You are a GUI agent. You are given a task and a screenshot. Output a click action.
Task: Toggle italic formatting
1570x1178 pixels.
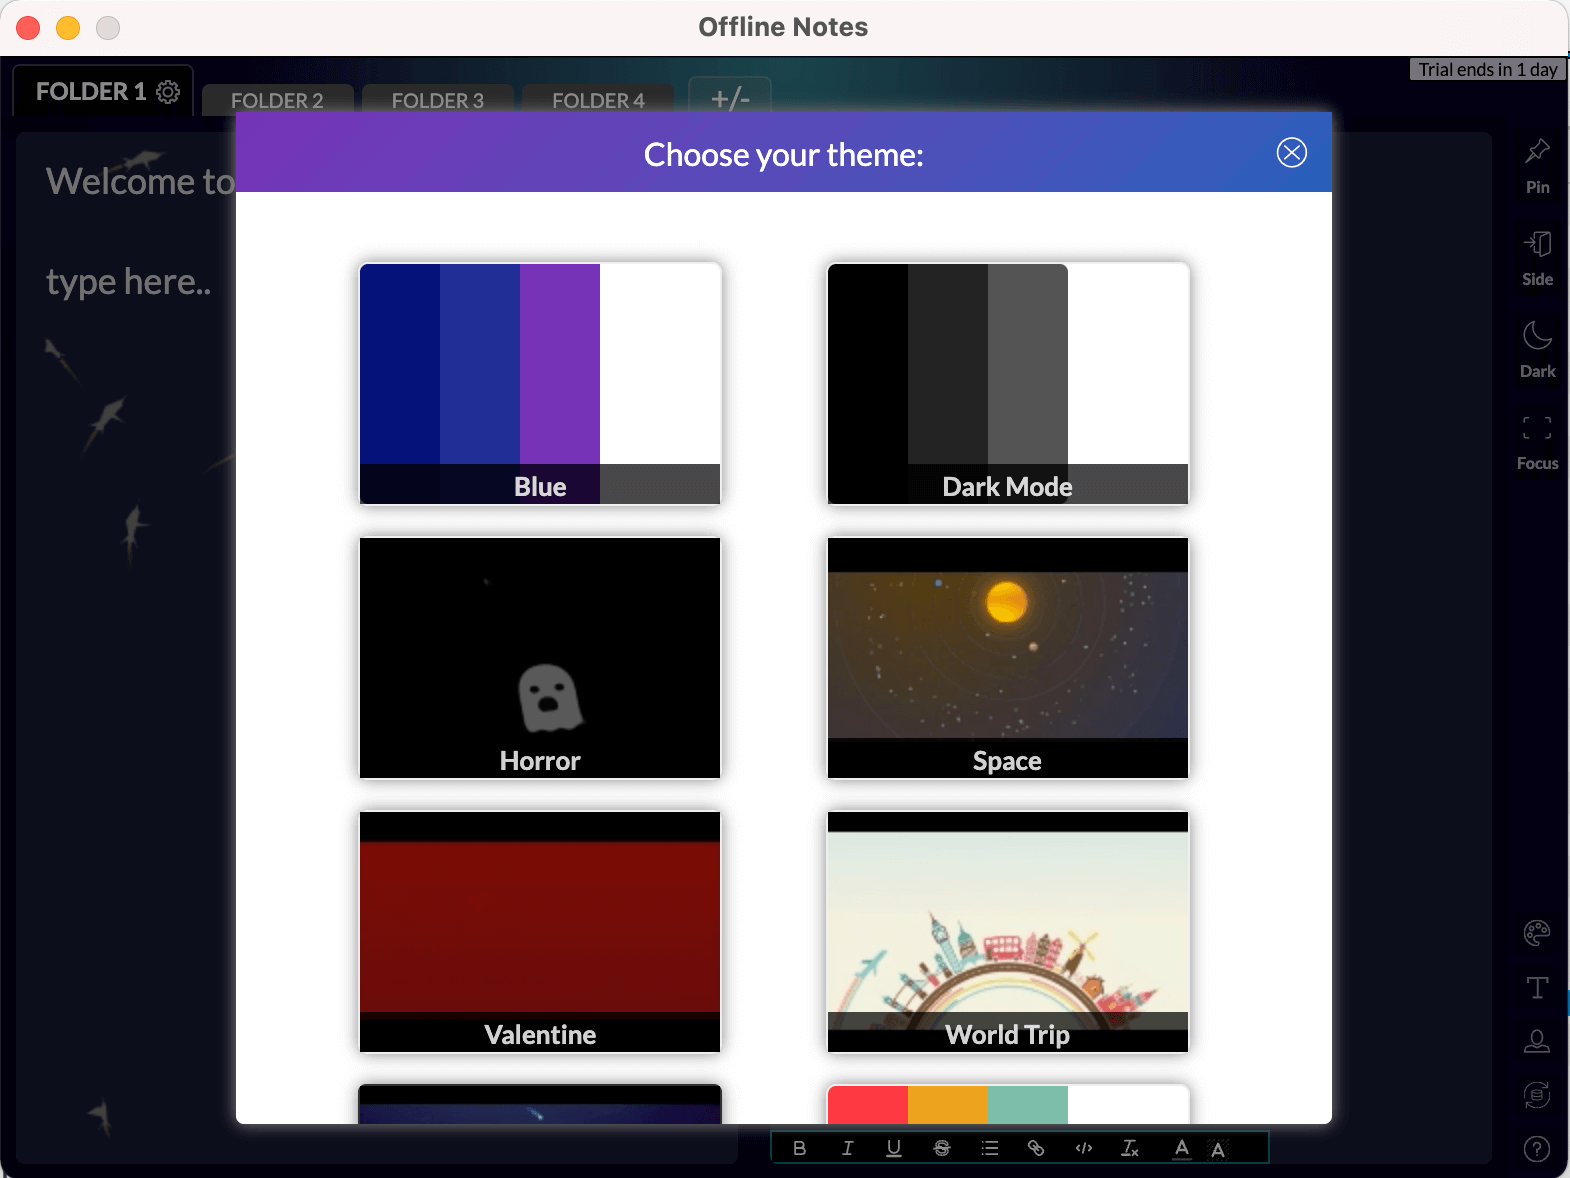(x=847, y=1148)
